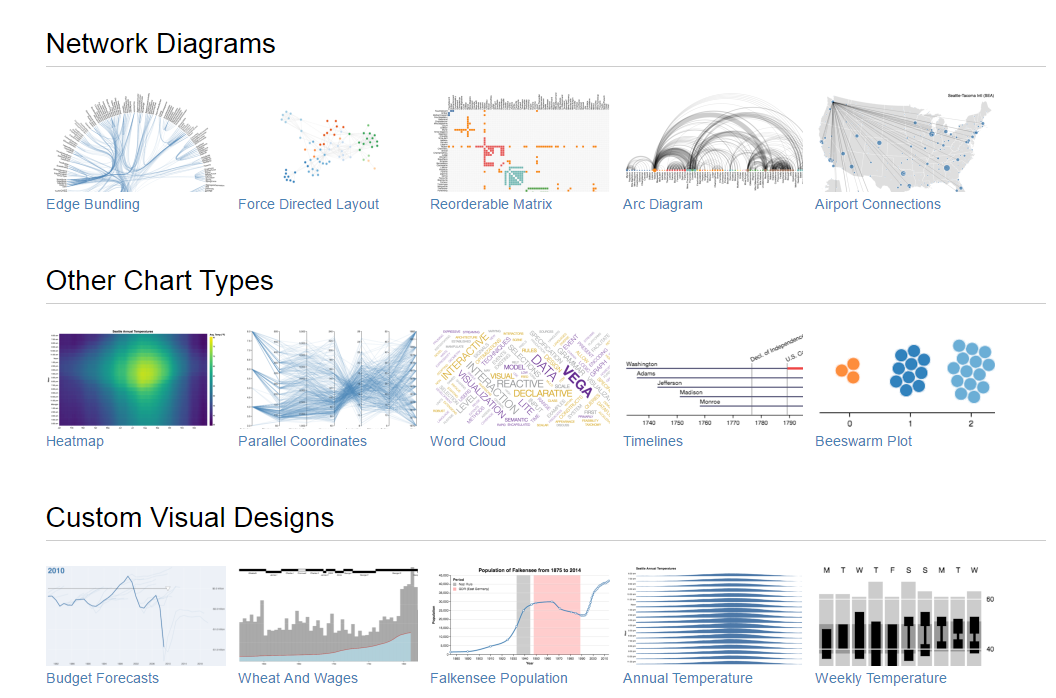This screenshot has width=1056, height=698.
Task: Click the Annual Temperature text link
Action: 687,678
